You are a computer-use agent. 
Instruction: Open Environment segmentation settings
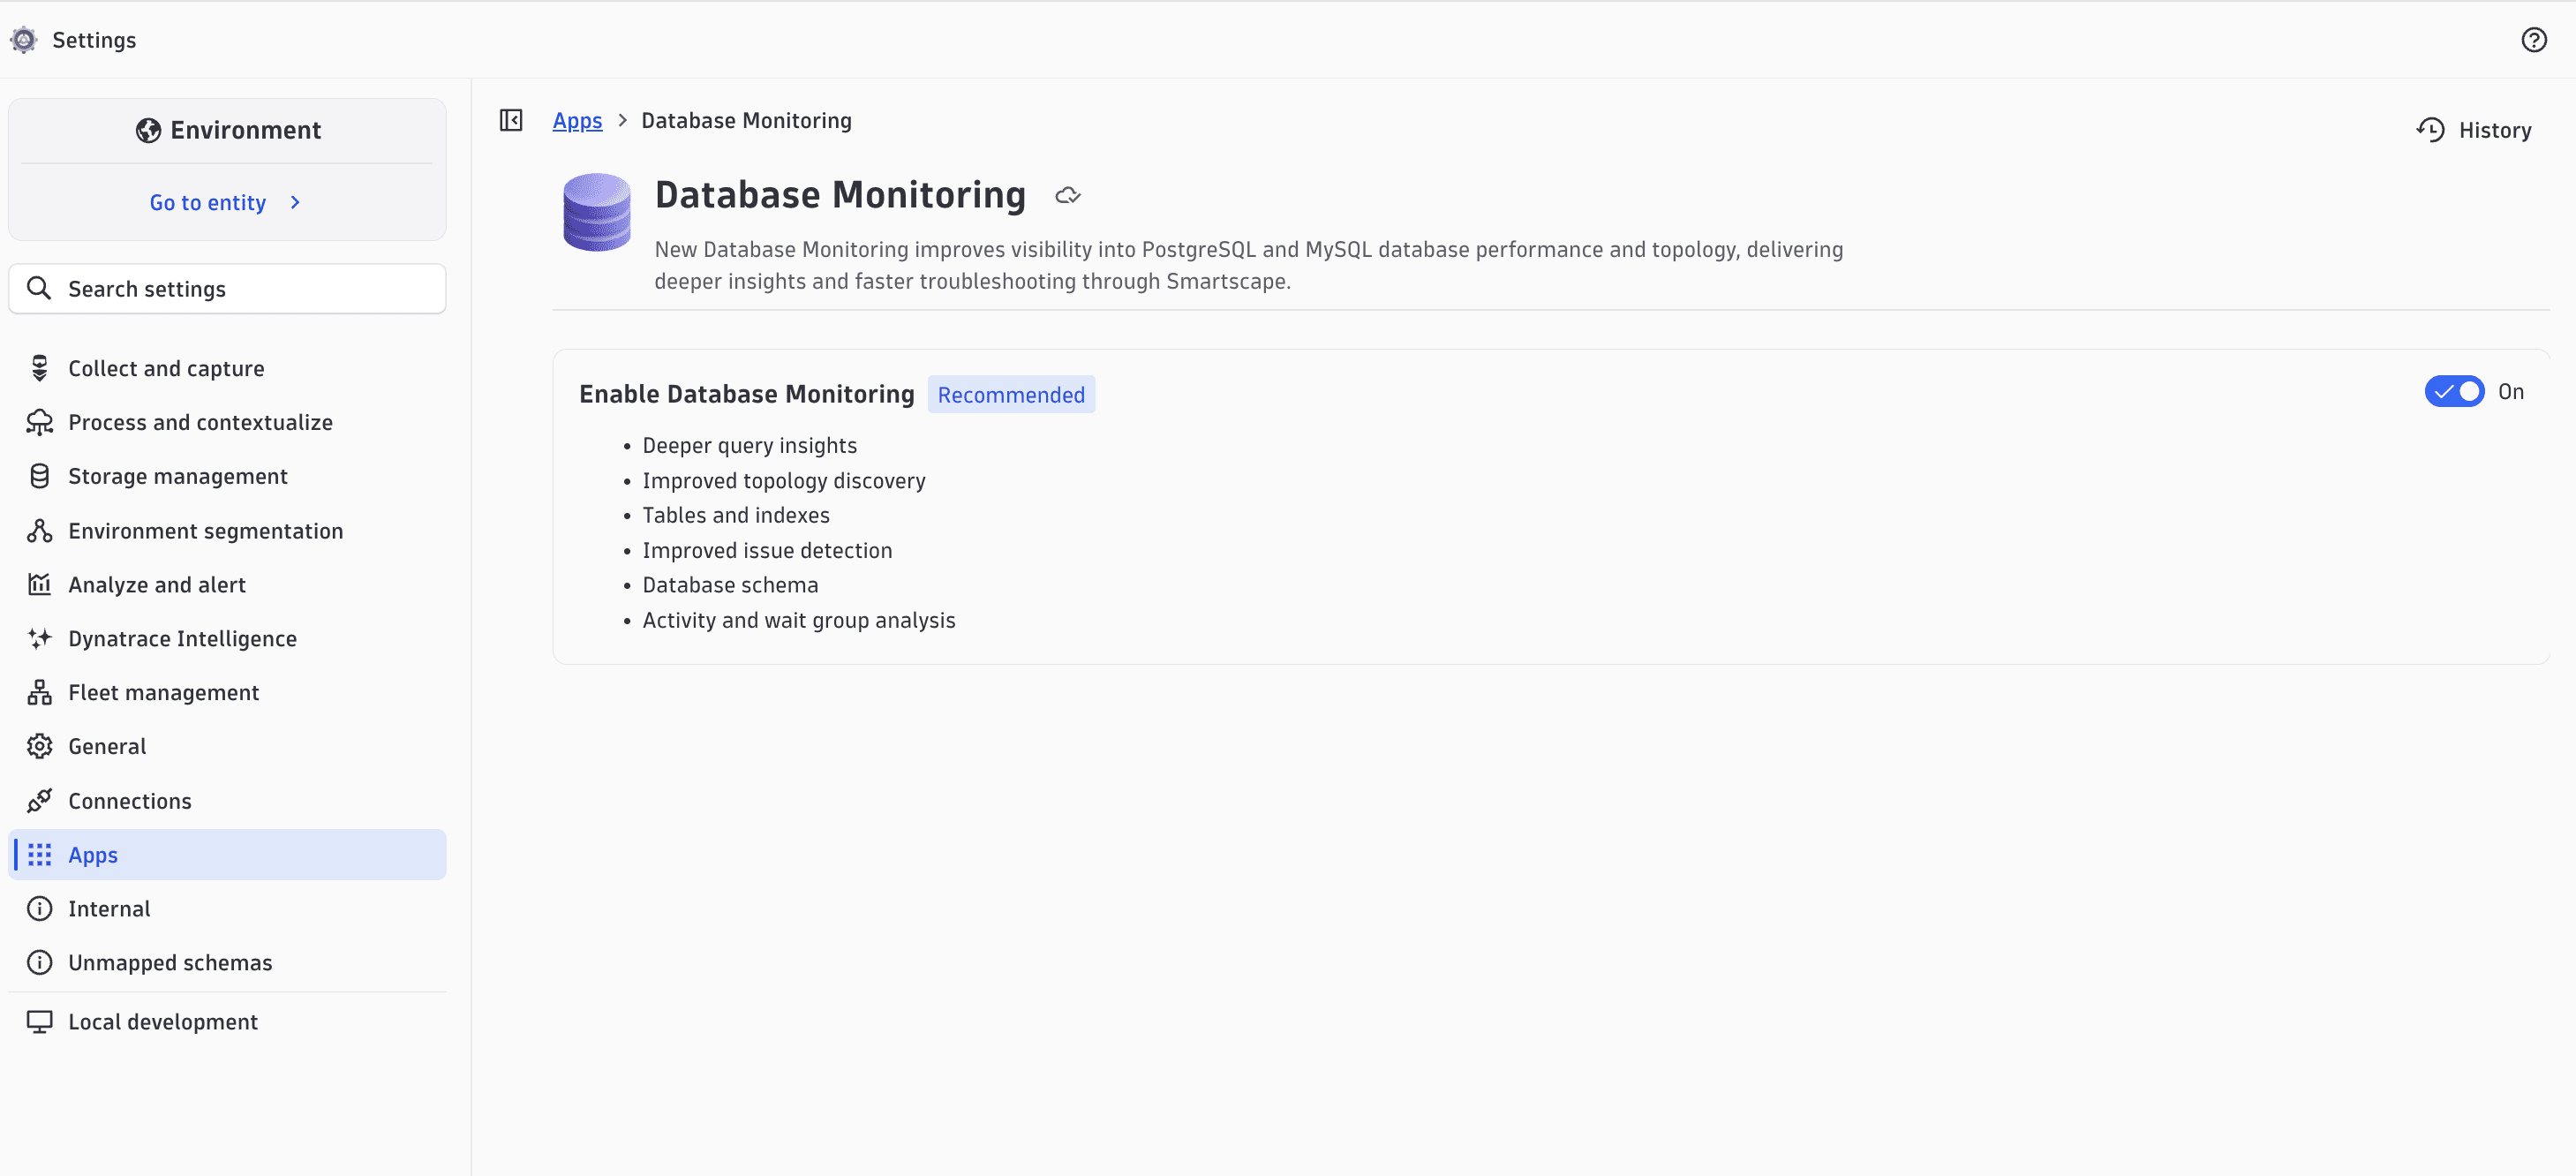pyautogui.click(x=227, y=531)
